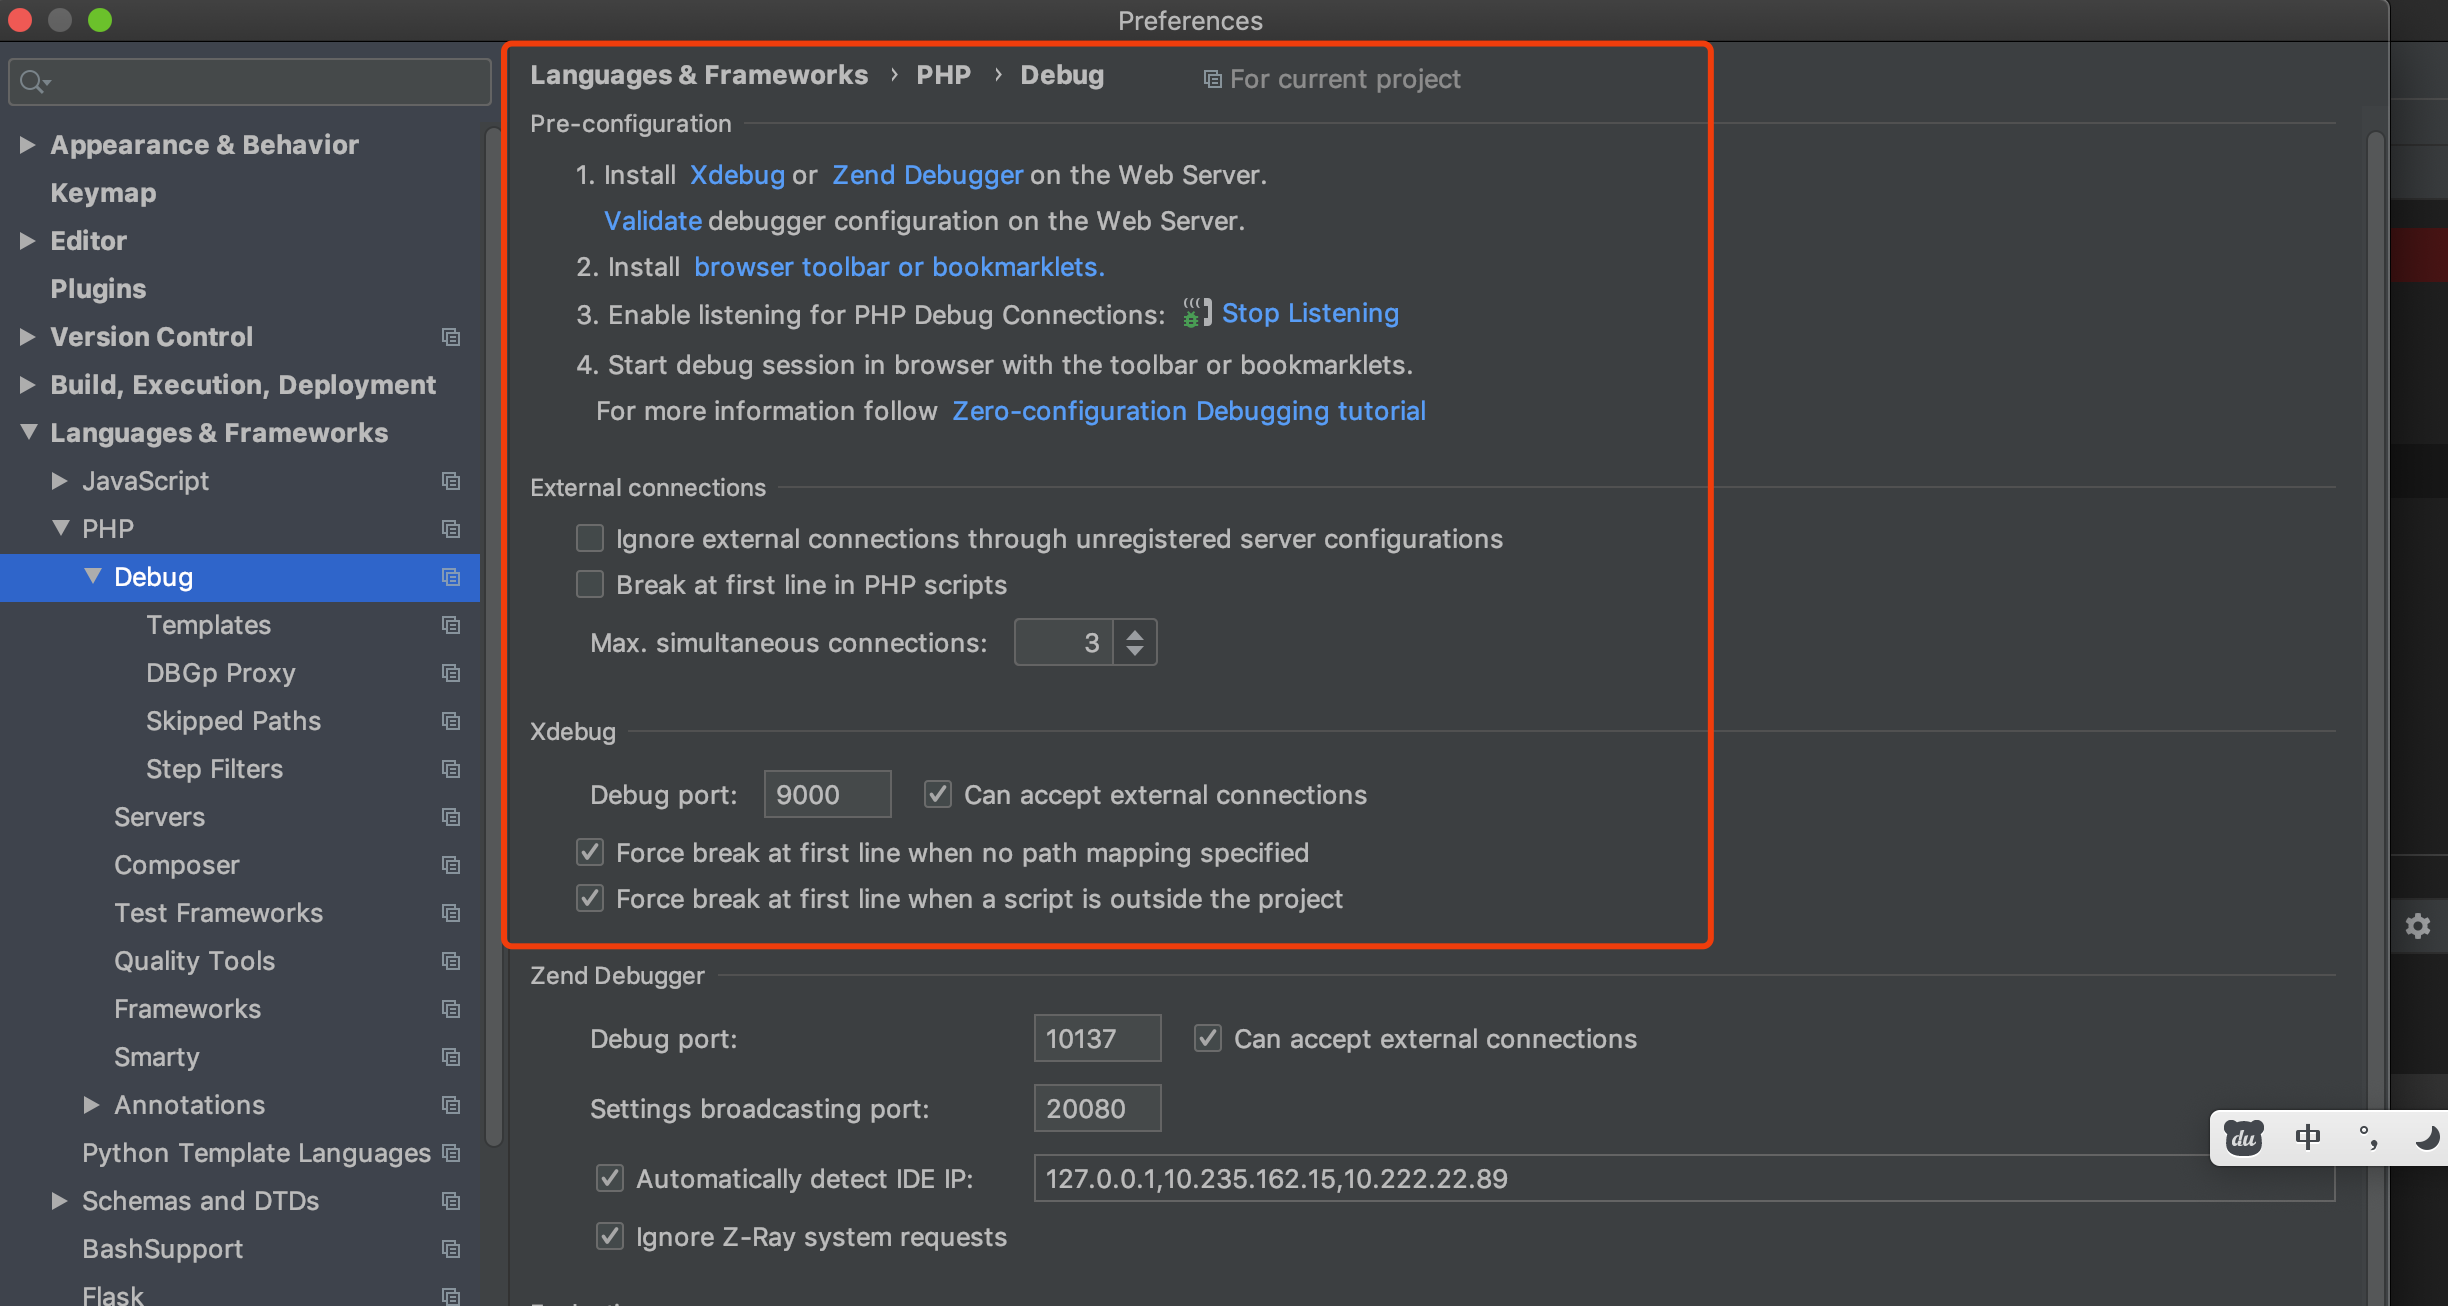The height and width of the screenshot is (1306, 2448).
Task: Click the project-level icon next to Version Control
Action: 451,337
